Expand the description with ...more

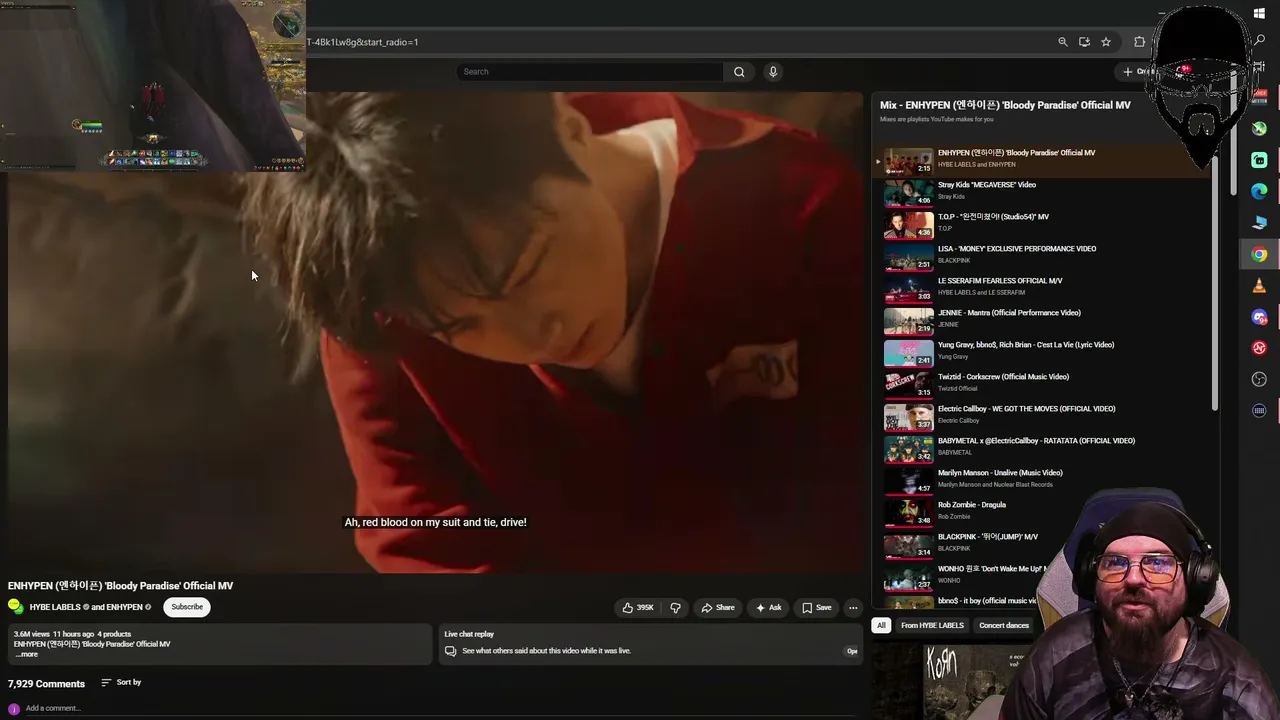(x=26, y=654)
